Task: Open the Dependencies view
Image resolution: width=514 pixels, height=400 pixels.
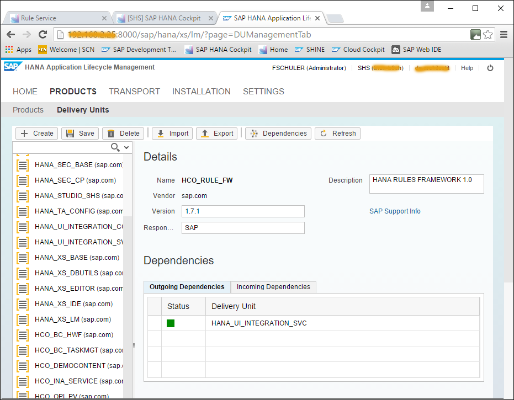Action: (279, 133)
